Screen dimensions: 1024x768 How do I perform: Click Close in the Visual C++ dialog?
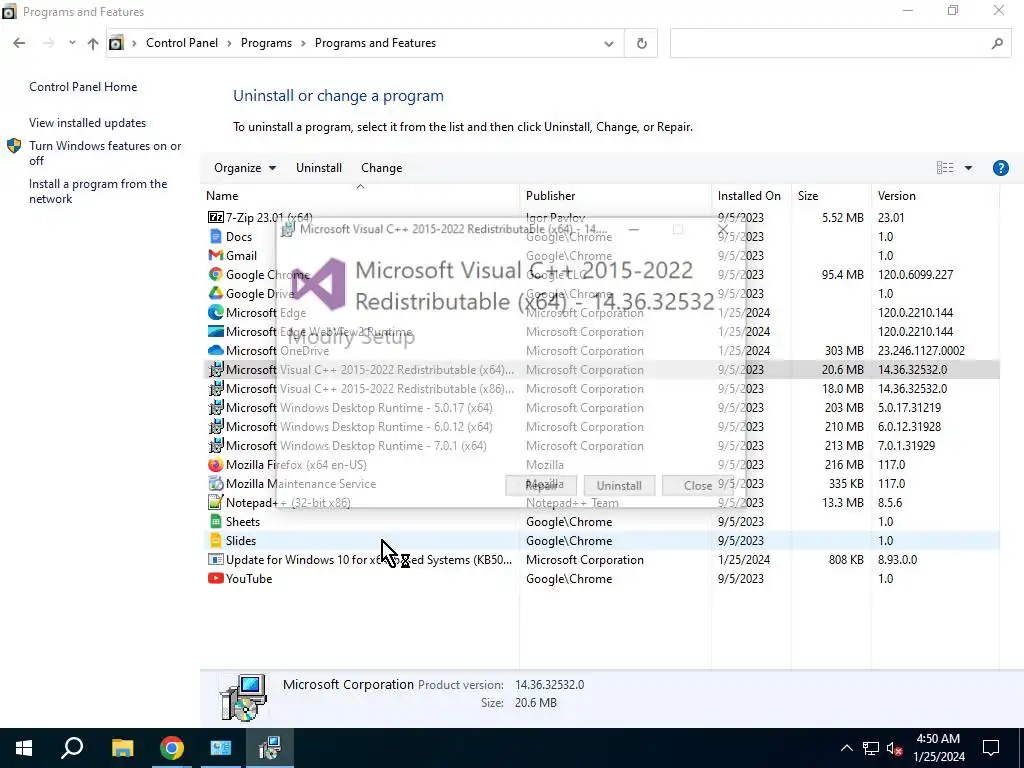(697, 485)
